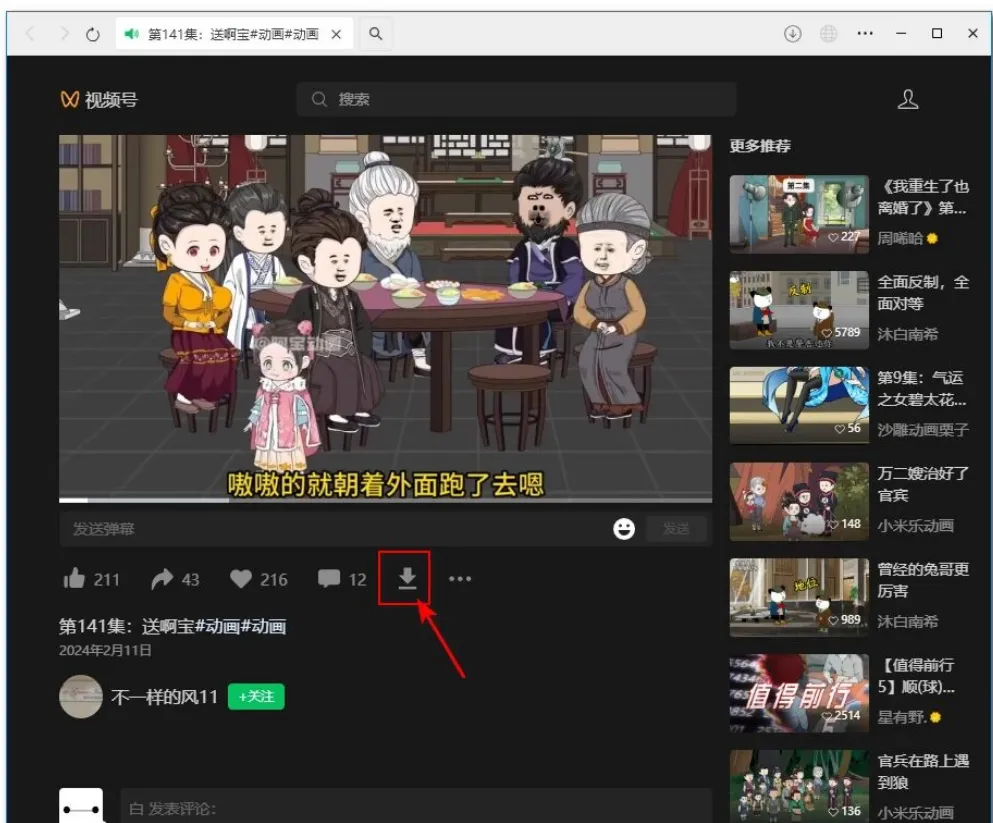Open thumbnail for 全面反制，全面对等
Image resolution: width=993 pixels, height=823 pixels.
click(799, 310)
